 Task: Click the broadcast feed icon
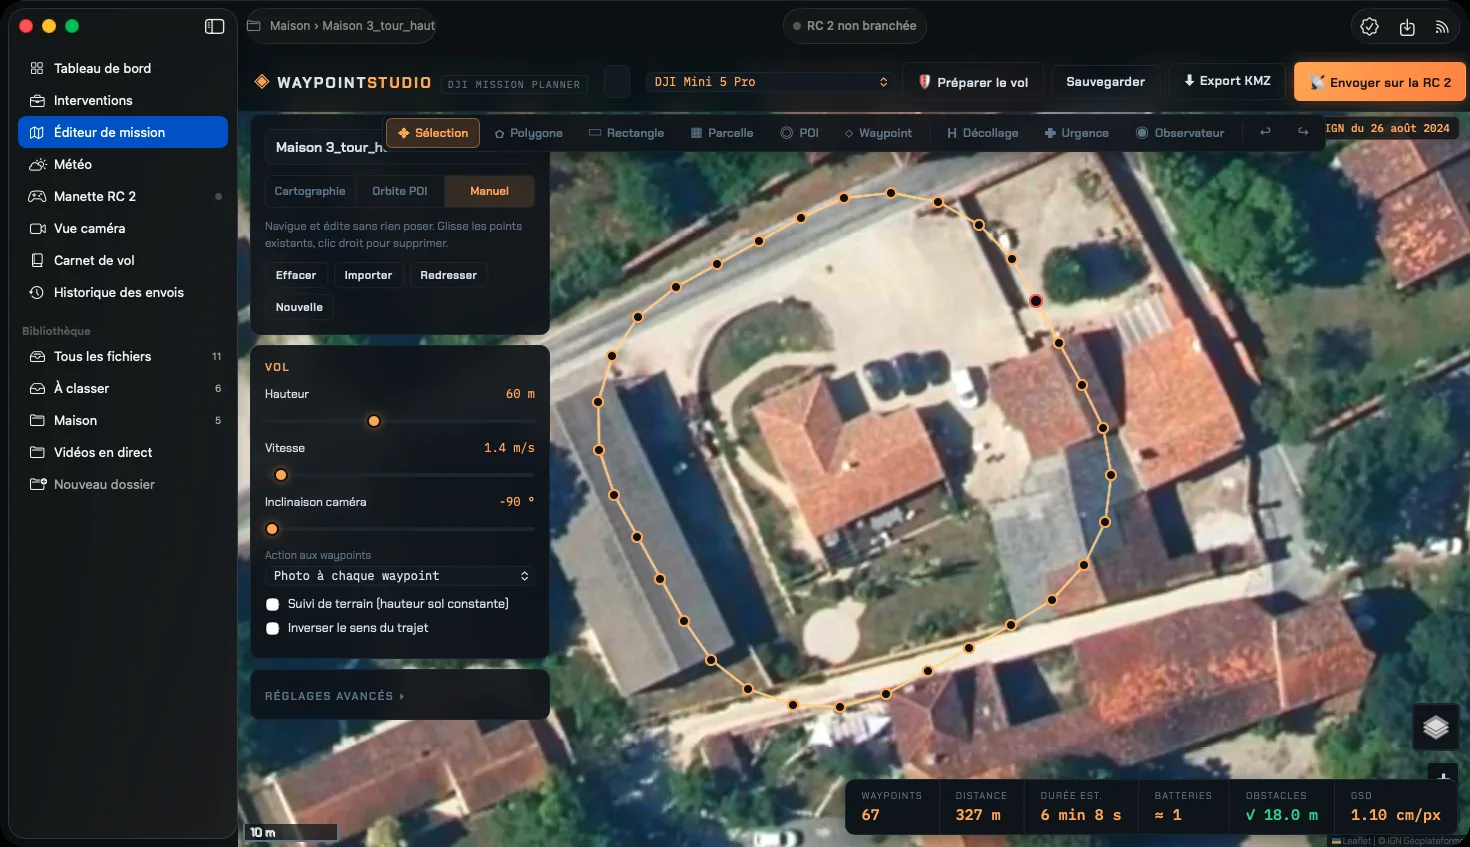tap(1442, 27)
